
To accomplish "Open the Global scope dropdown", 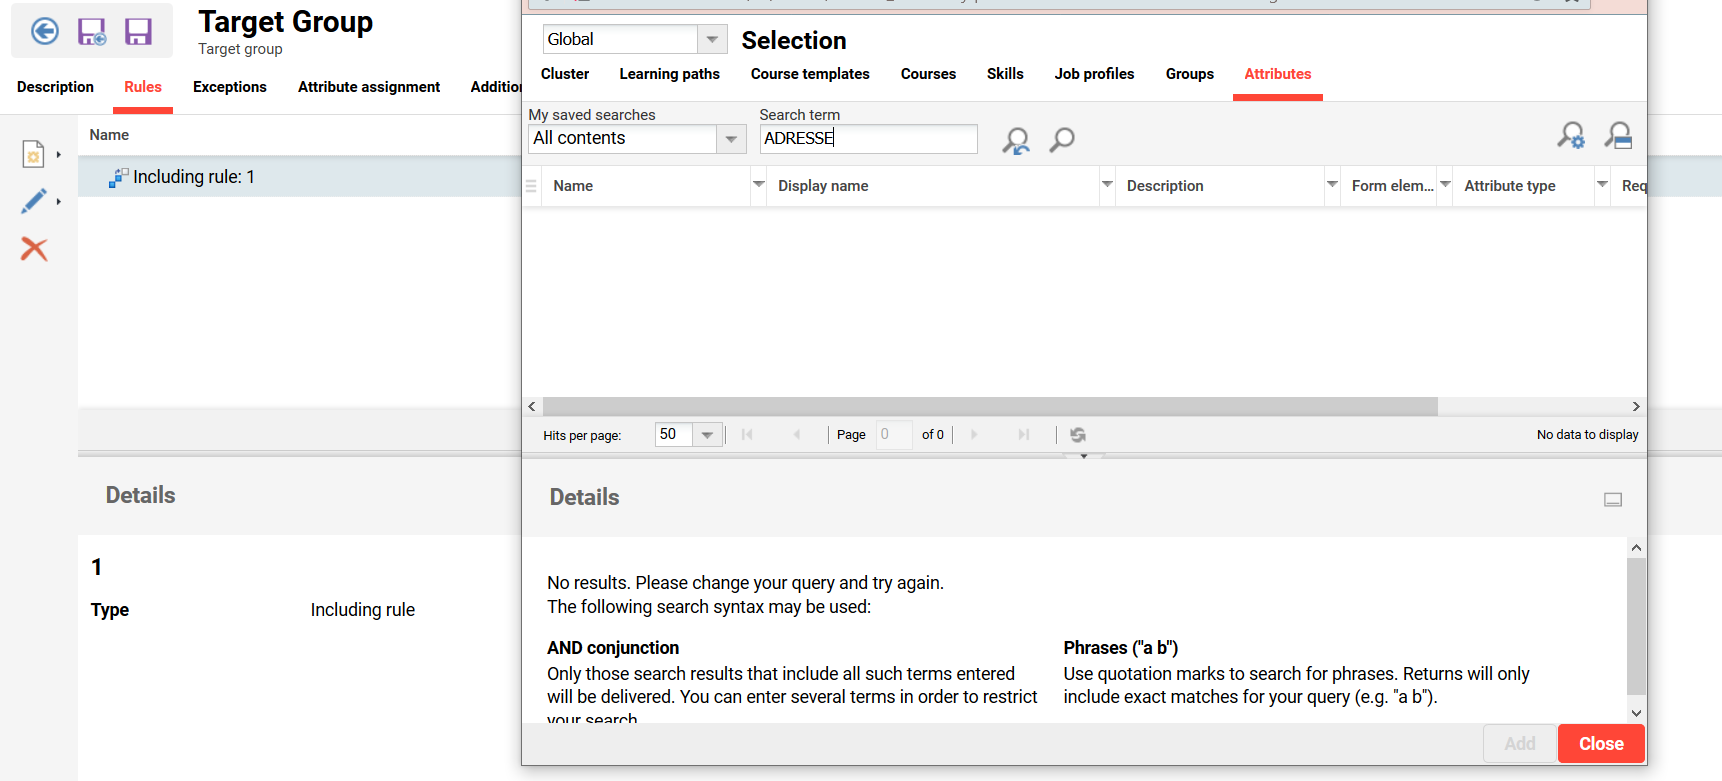I will 711,40.
